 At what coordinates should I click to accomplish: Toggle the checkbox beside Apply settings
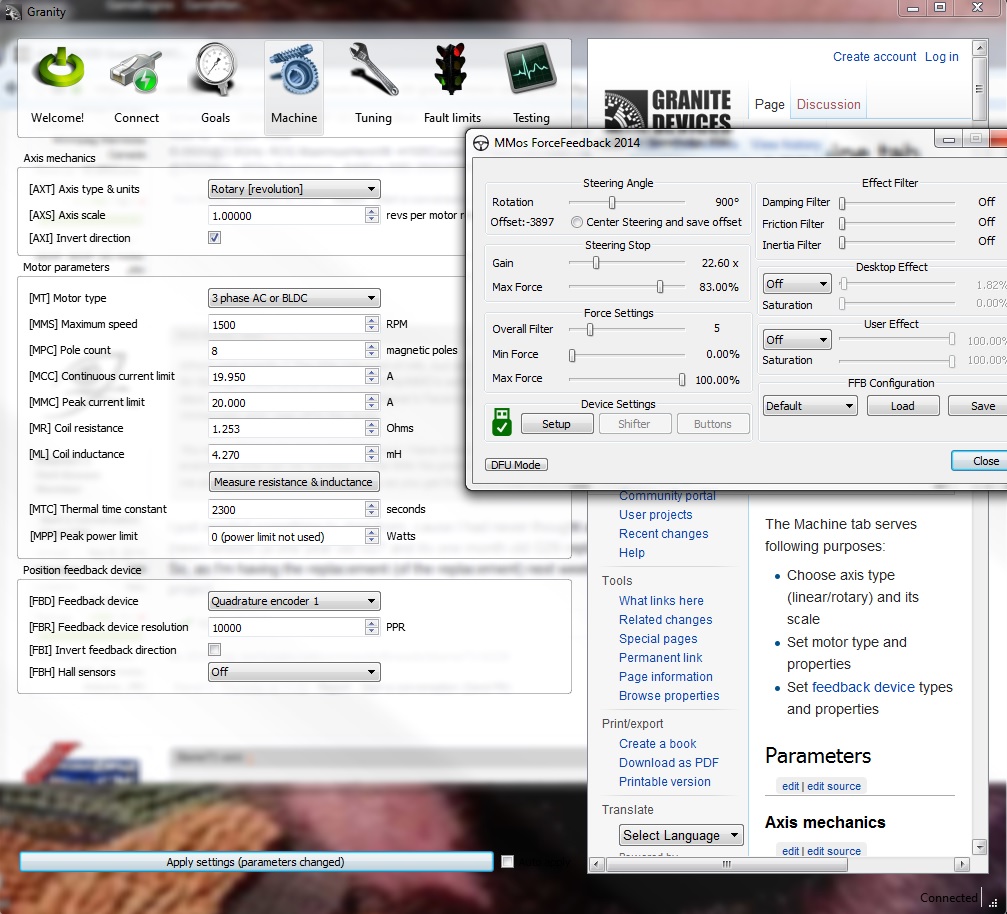tap(507, 861)
